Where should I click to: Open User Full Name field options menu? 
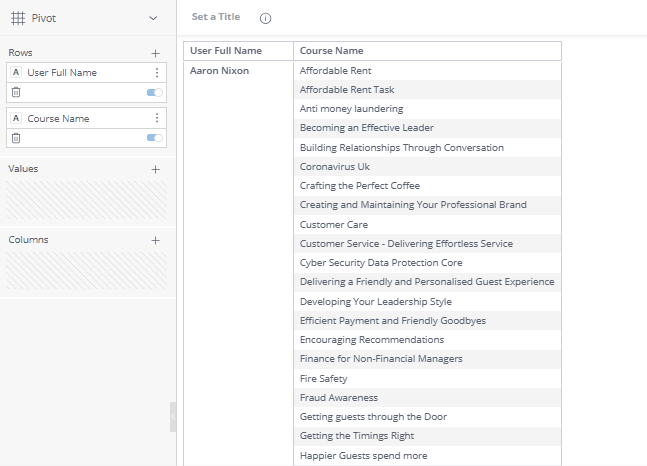pos(156,73)
